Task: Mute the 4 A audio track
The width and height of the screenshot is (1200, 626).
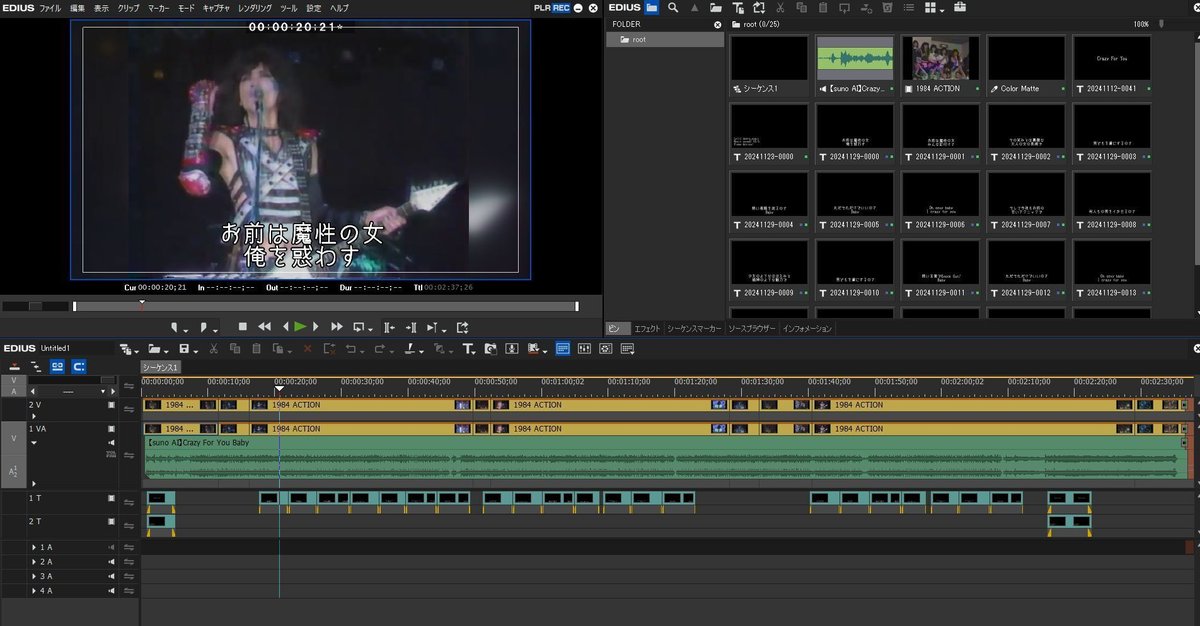Action: click(x=110, y=590)
